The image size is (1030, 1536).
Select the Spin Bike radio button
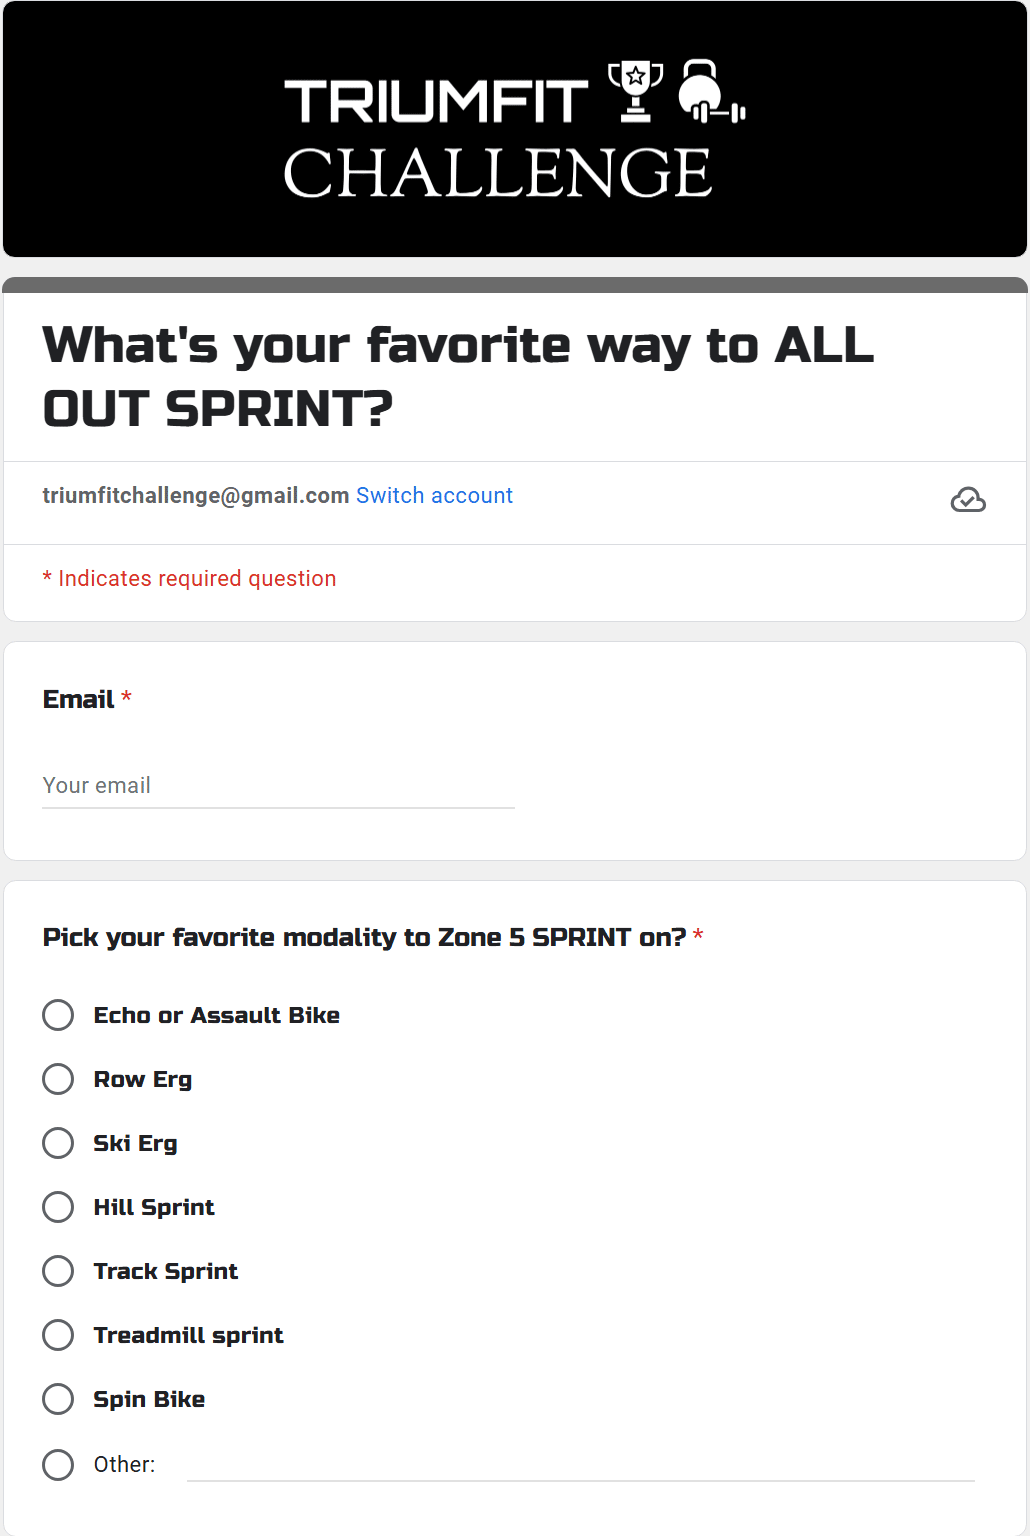pos(58,1399)
